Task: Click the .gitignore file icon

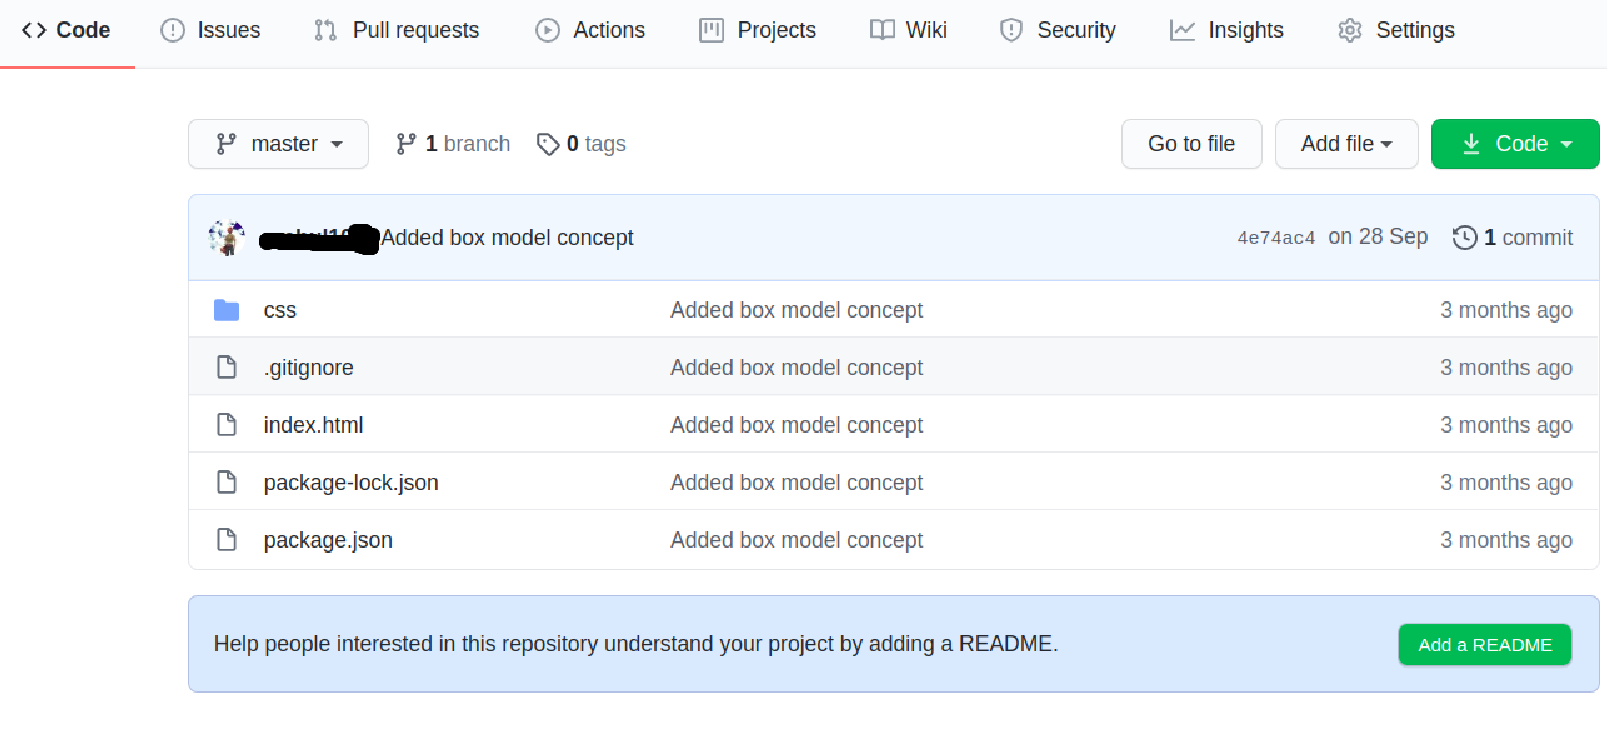Action: (227, 368)
